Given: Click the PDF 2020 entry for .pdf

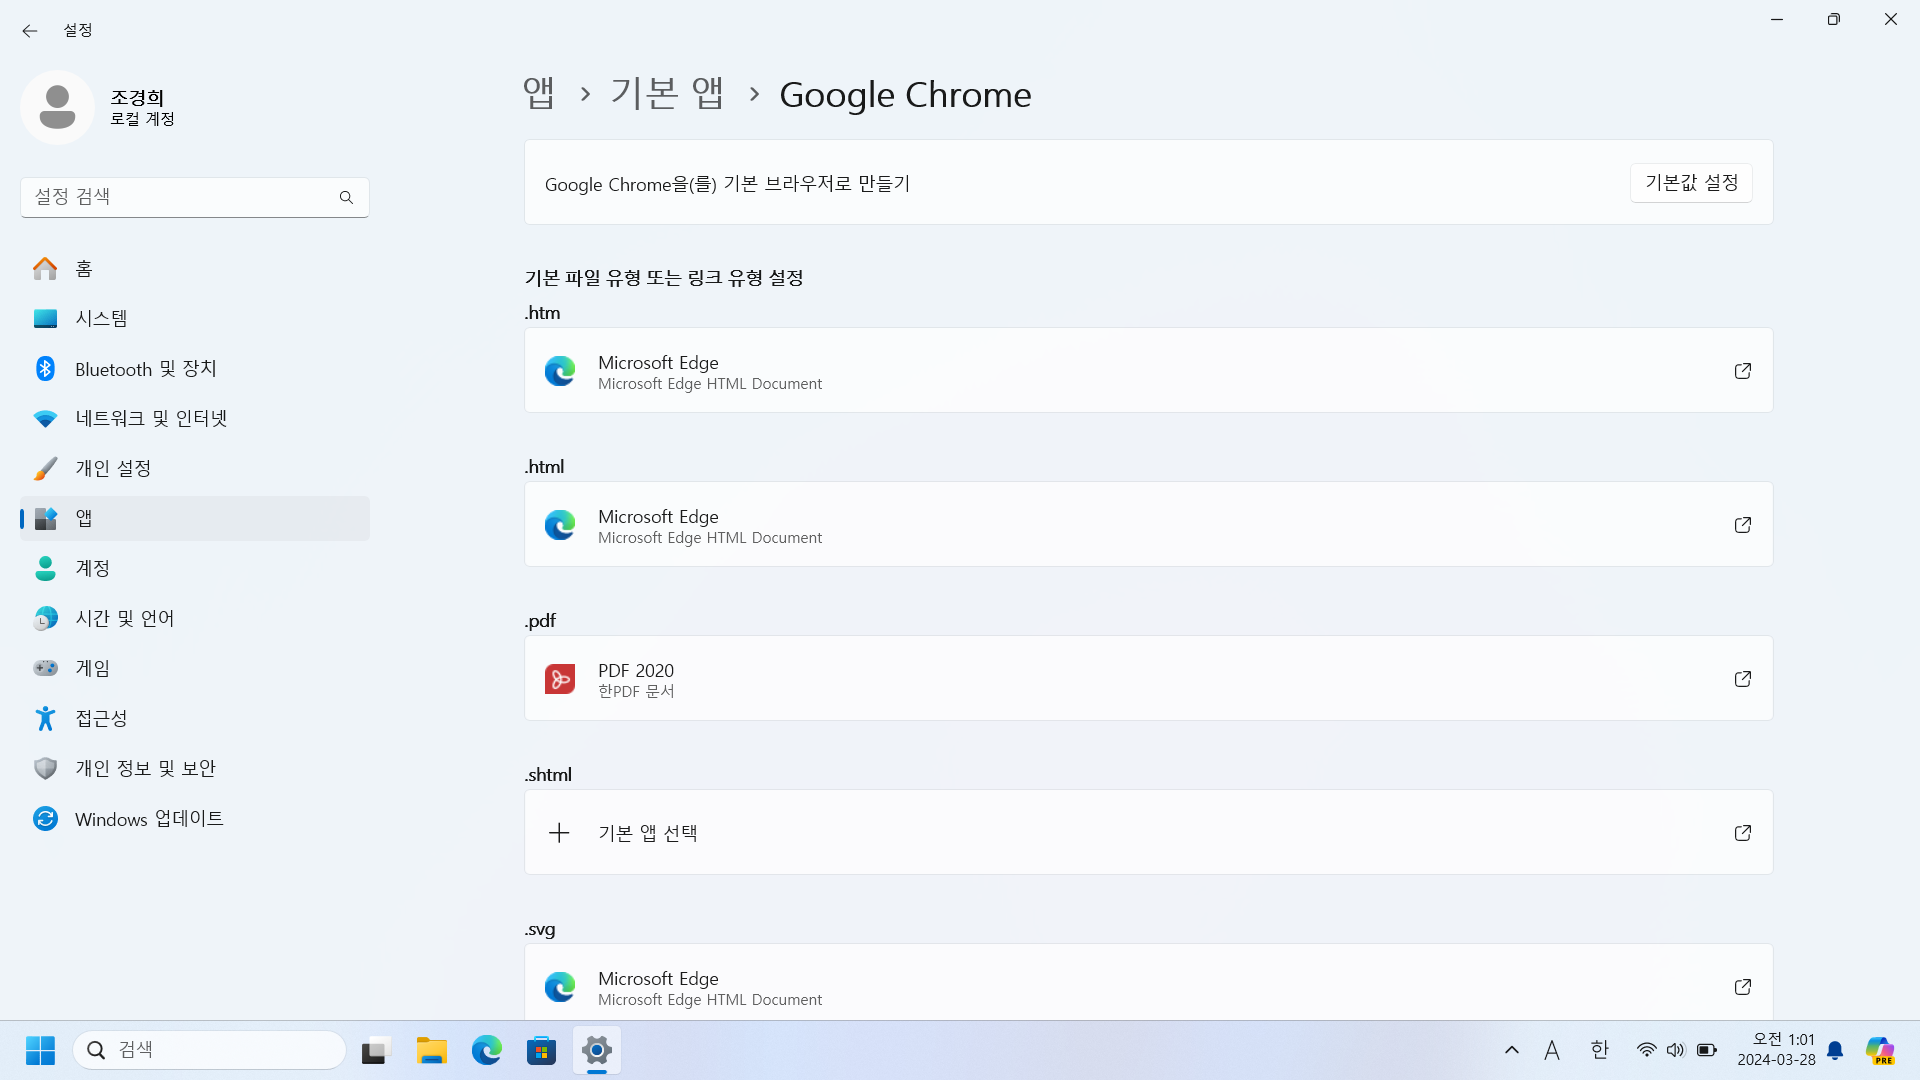Looking at the screenshot, I should point(1148,679).
